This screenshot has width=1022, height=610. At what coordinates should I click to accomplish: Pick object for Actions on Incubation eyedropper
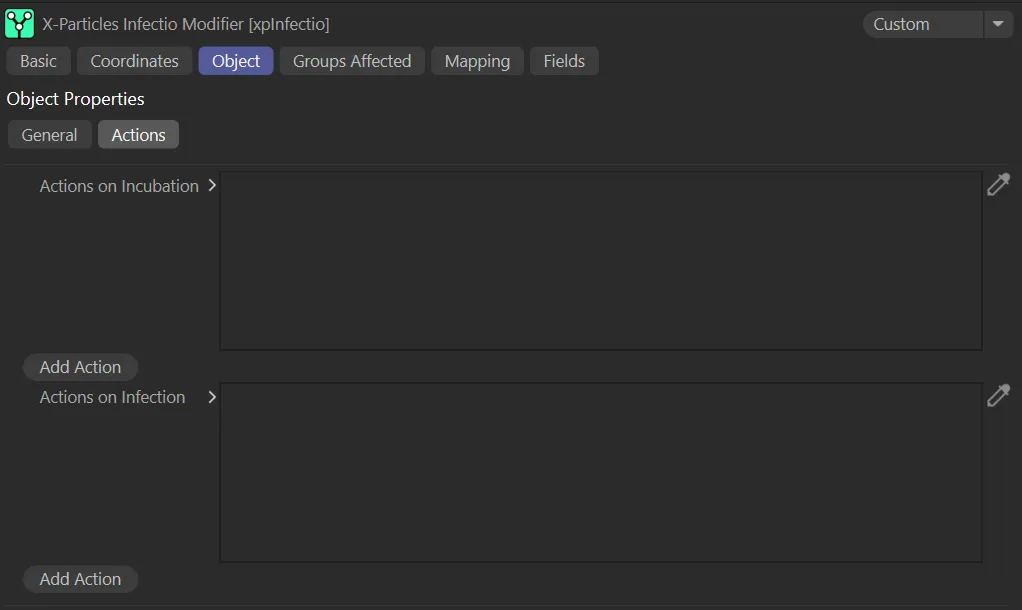click(998, 185)
